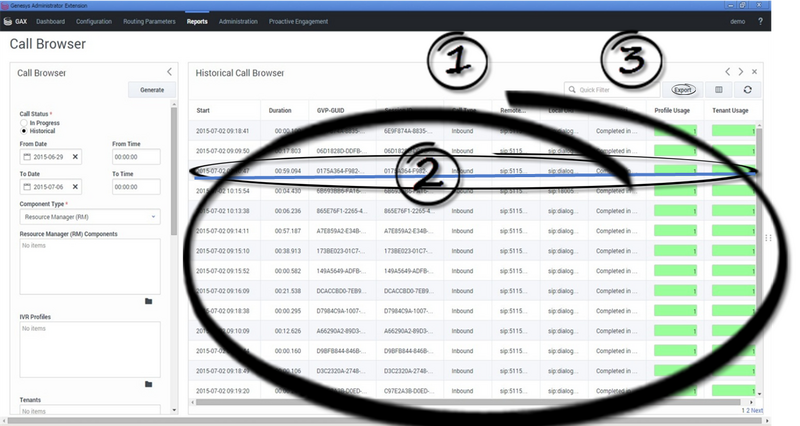Select In Progress call status
800x426 pixels.
pos(23,123)
